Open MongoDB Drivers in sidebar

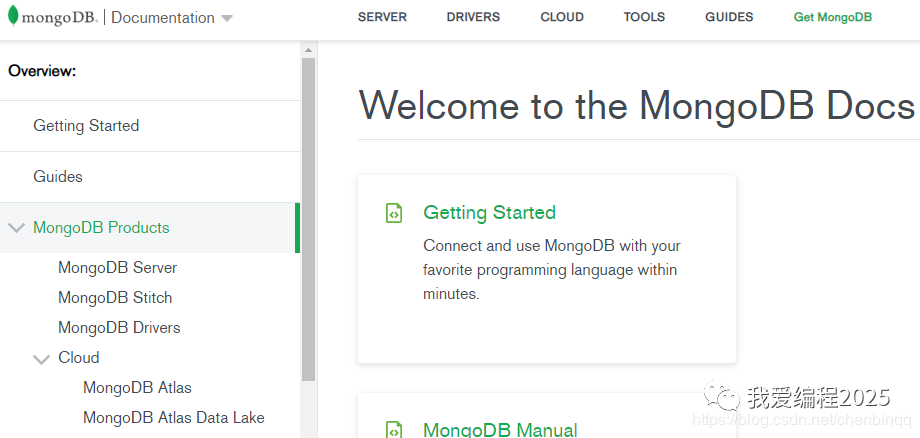point(119,328)
